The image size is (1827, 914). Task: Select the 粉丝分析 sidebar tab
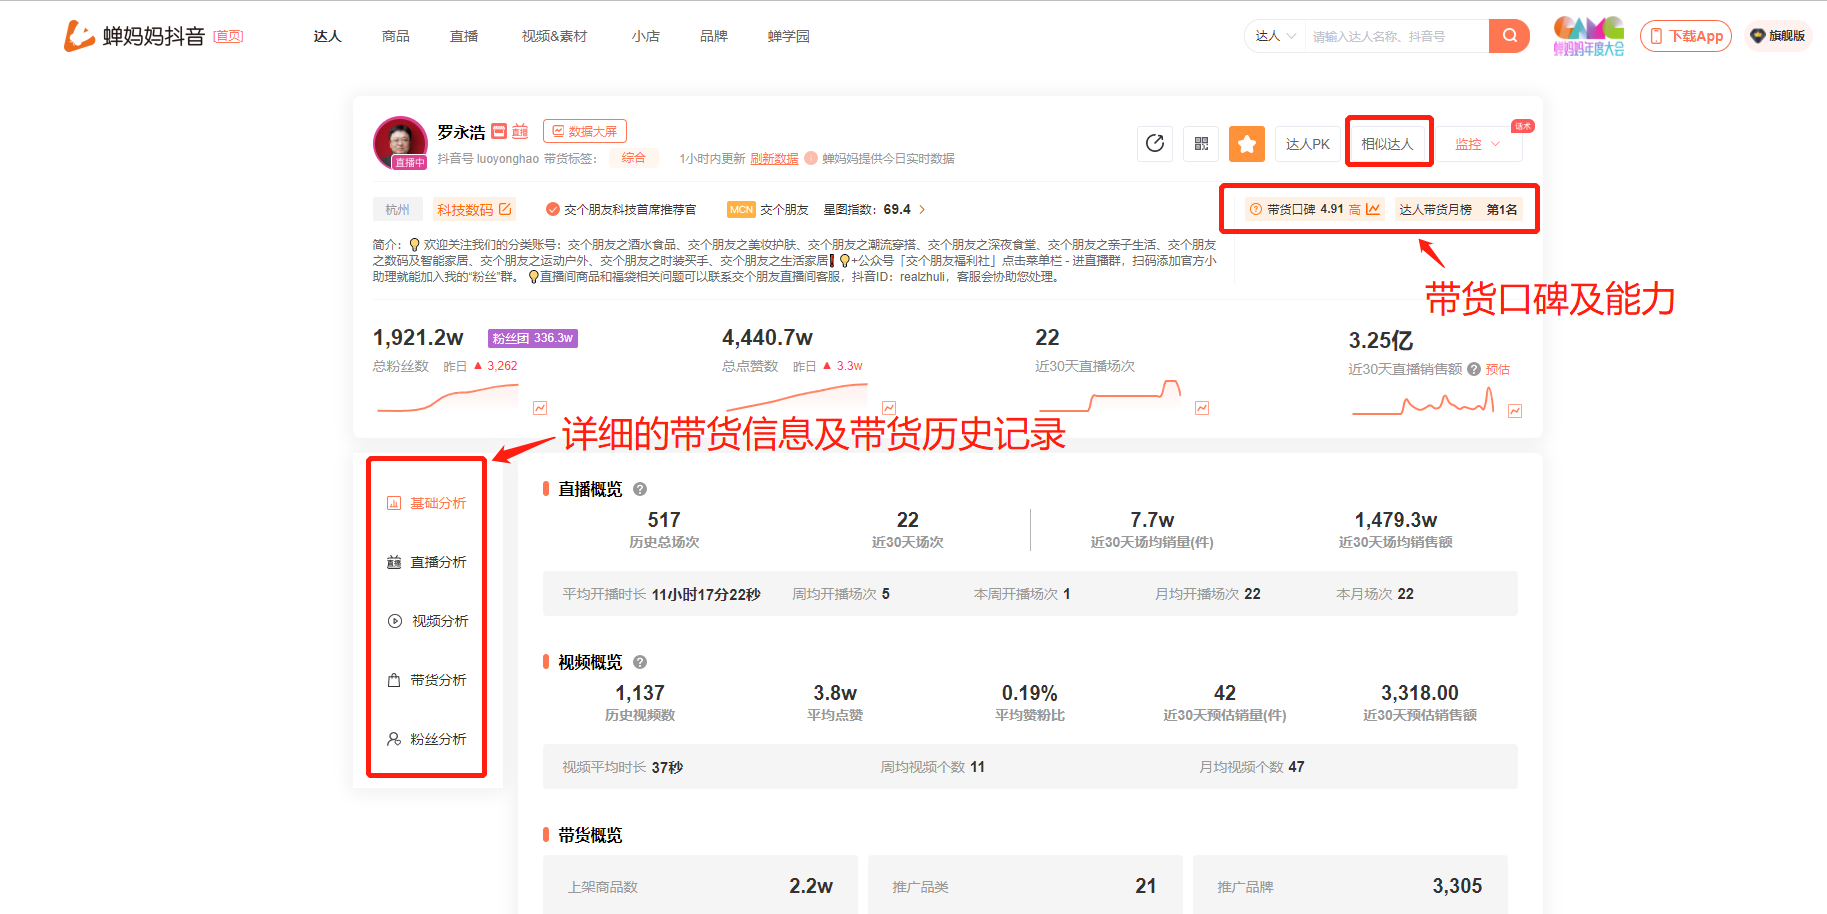[427, 739]
